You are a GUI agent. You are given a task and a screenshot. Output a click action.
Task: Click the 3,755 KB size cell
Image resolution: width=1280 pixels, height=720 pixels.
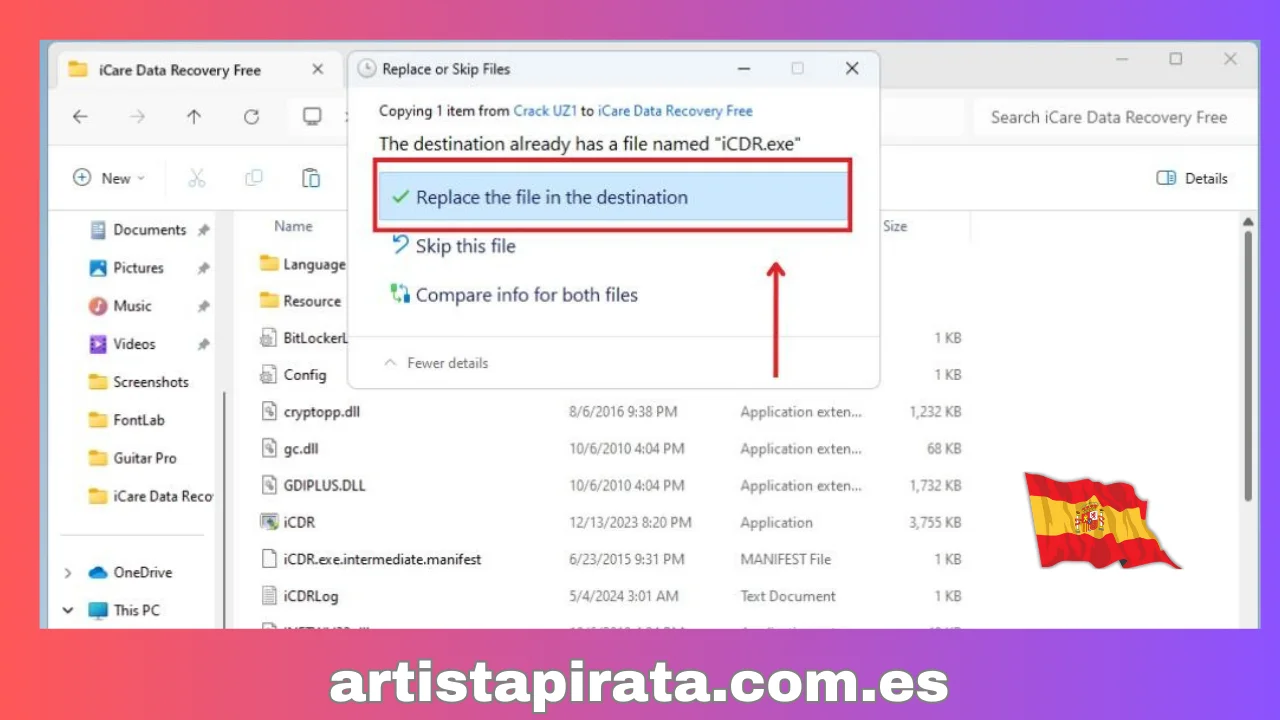935,522
